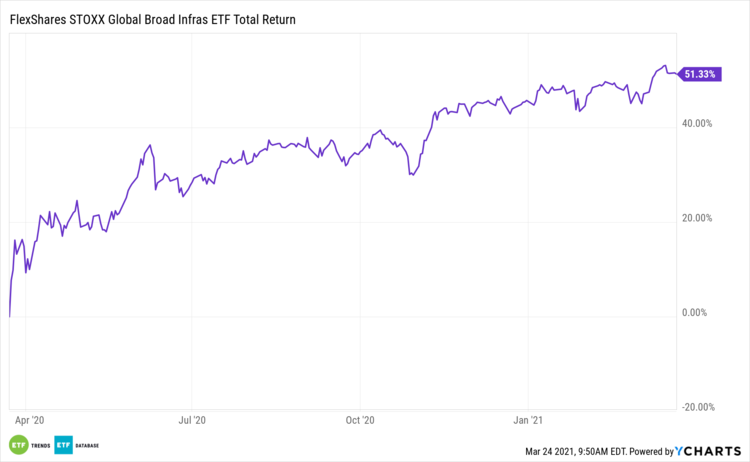
Task: Select the Jul '20 x-axis label
Action: [x=191, y=421]
